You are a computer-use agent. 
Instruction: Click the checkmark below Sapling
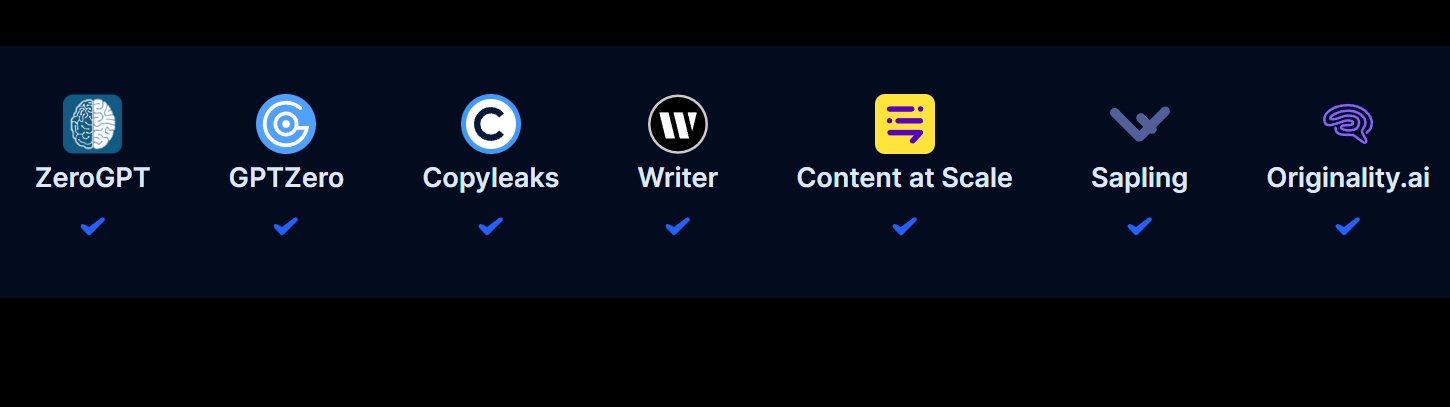[1140, 227]
